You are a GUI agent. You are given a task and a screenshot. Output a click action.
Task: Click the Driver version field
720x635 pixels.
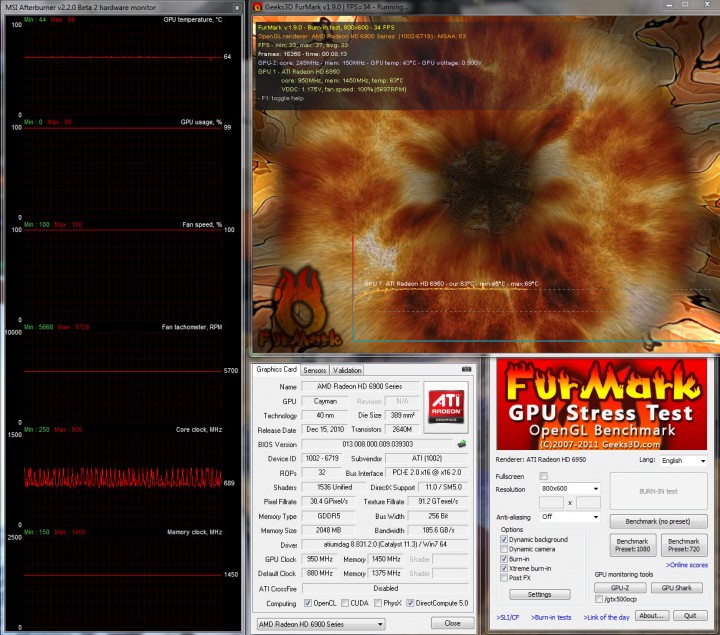tap(385, 544)
